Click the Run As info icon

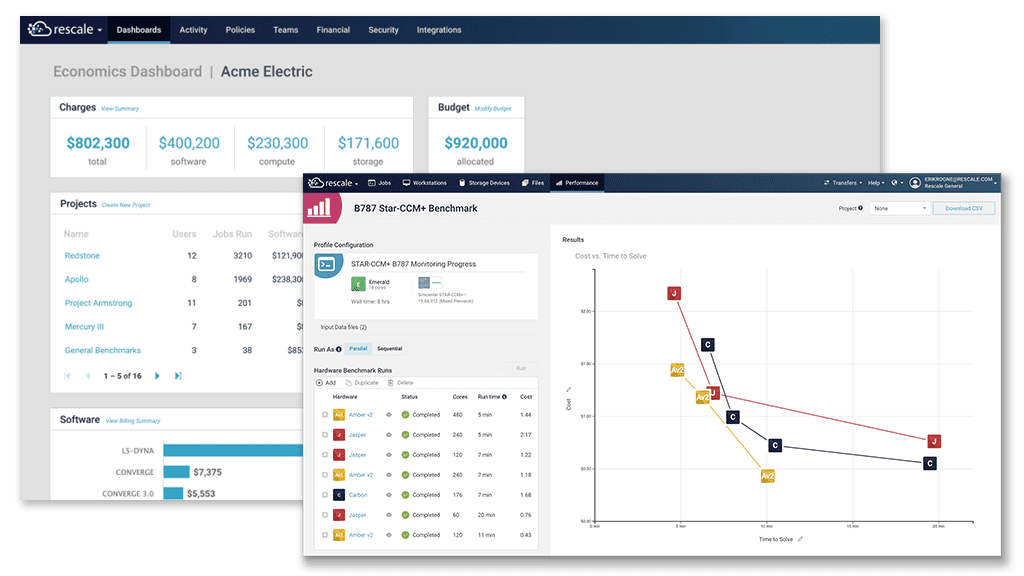338,349
